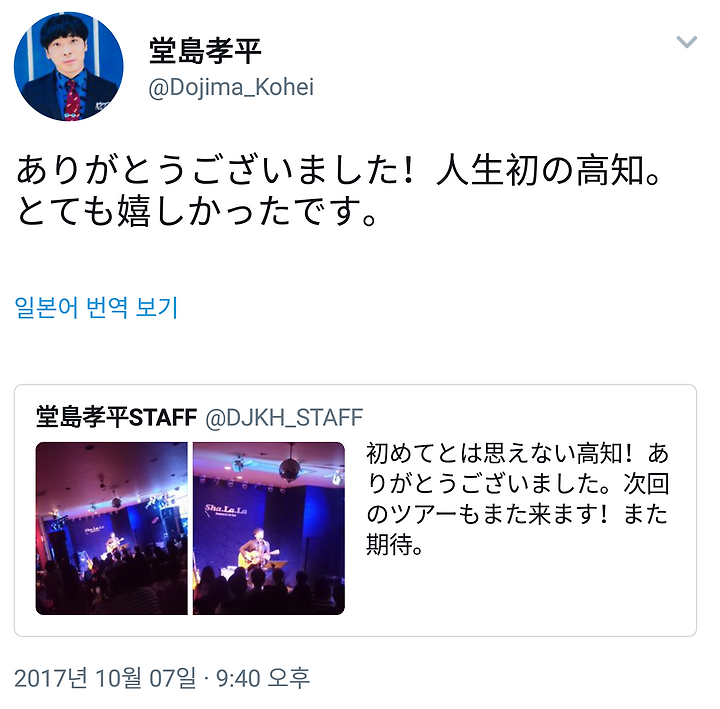Click the 堂島孝平STAFF quoted account name

point(117,417)
